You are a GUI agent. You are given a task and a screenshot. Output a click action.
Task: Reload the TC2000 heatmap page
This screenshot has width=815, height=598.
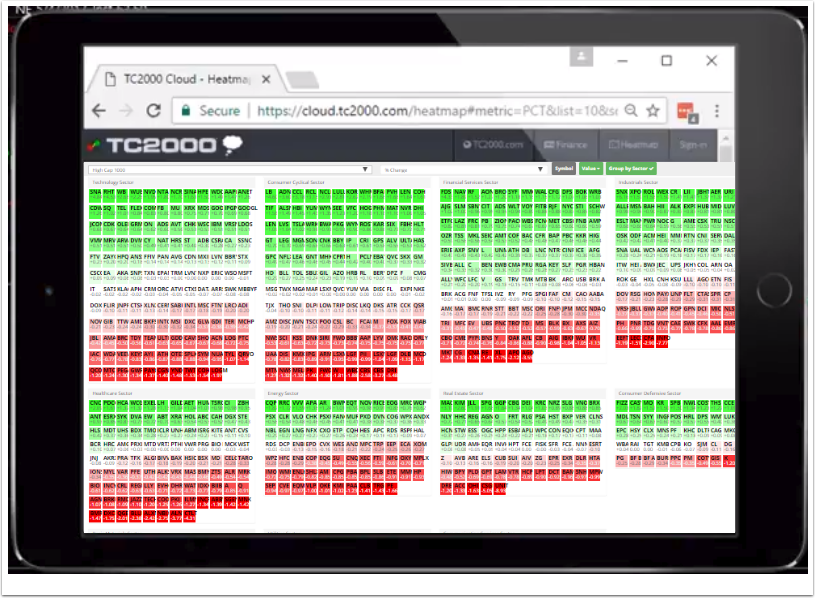(x=153, y=110)
